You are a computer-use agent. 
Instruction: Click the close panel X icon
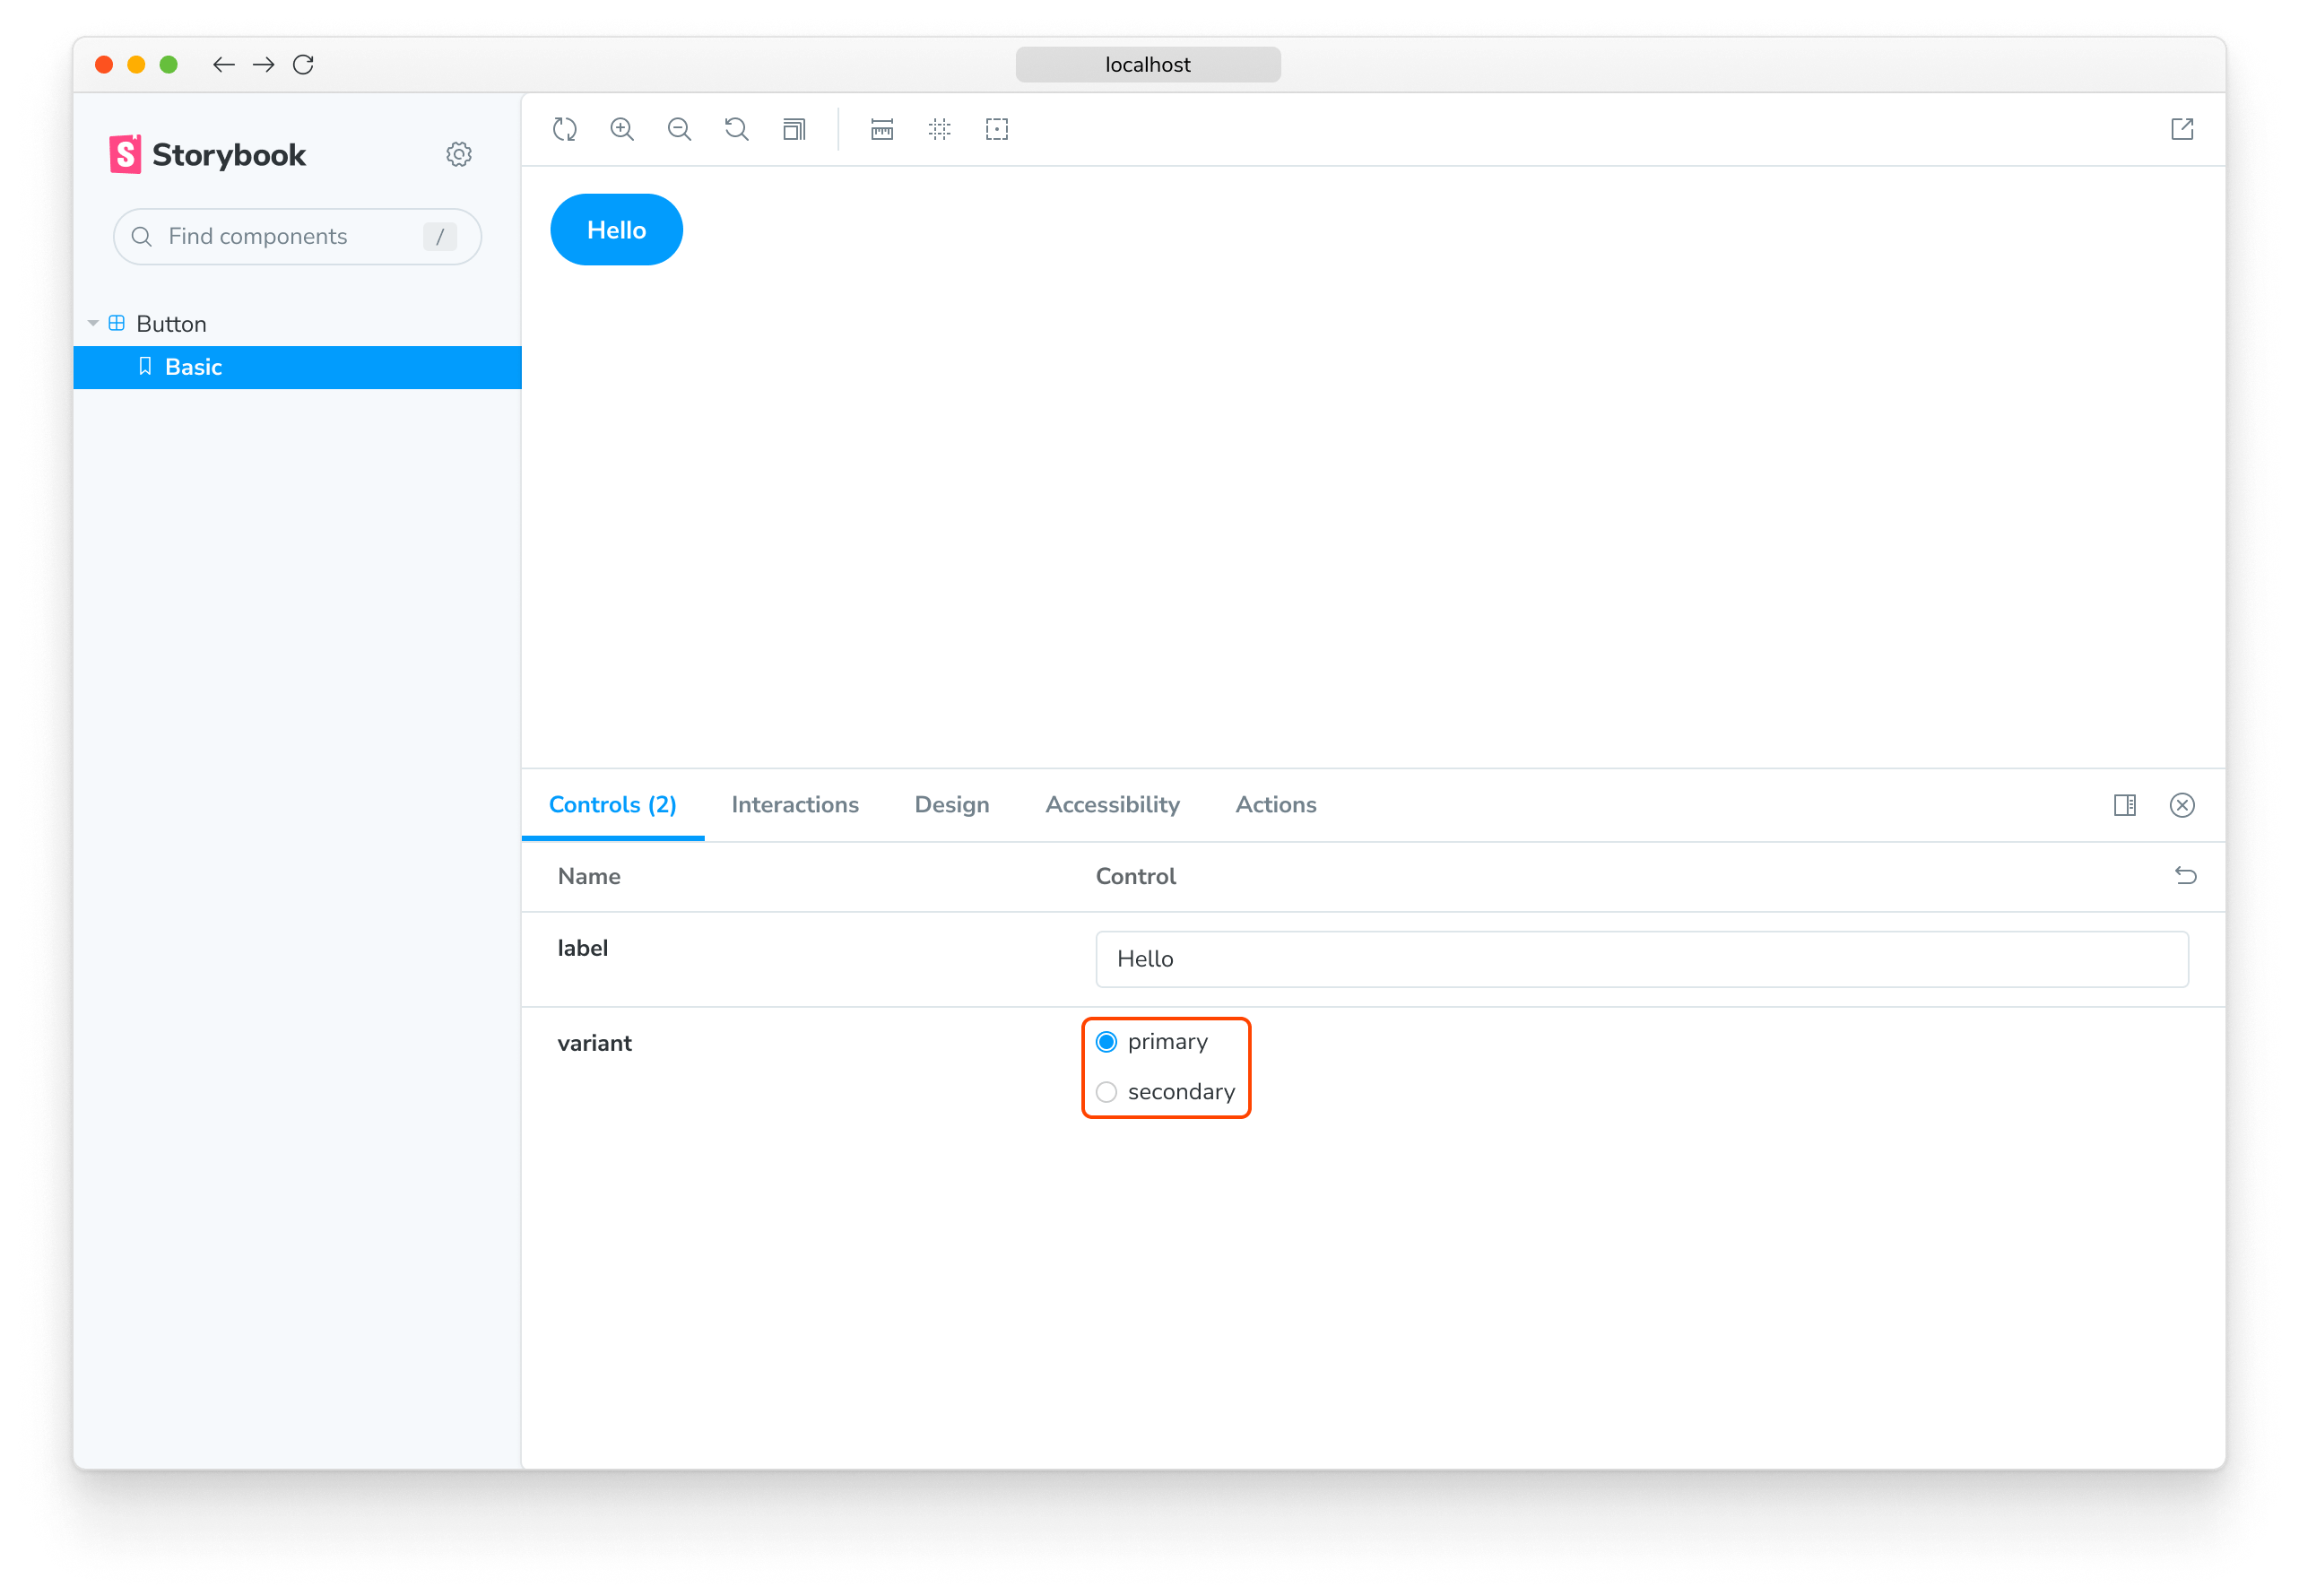point(2182,805)
